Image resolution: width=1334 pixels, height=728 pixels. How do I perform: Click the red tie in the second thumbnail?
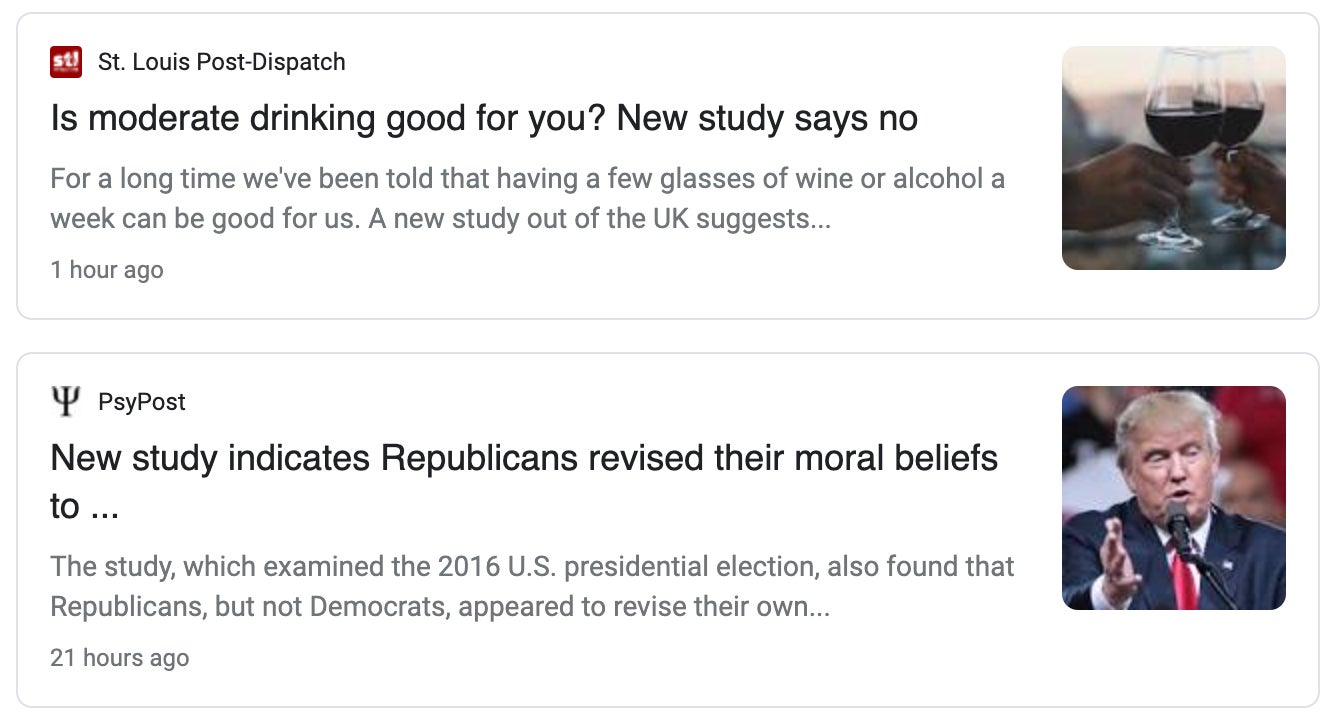point(1185,580)
